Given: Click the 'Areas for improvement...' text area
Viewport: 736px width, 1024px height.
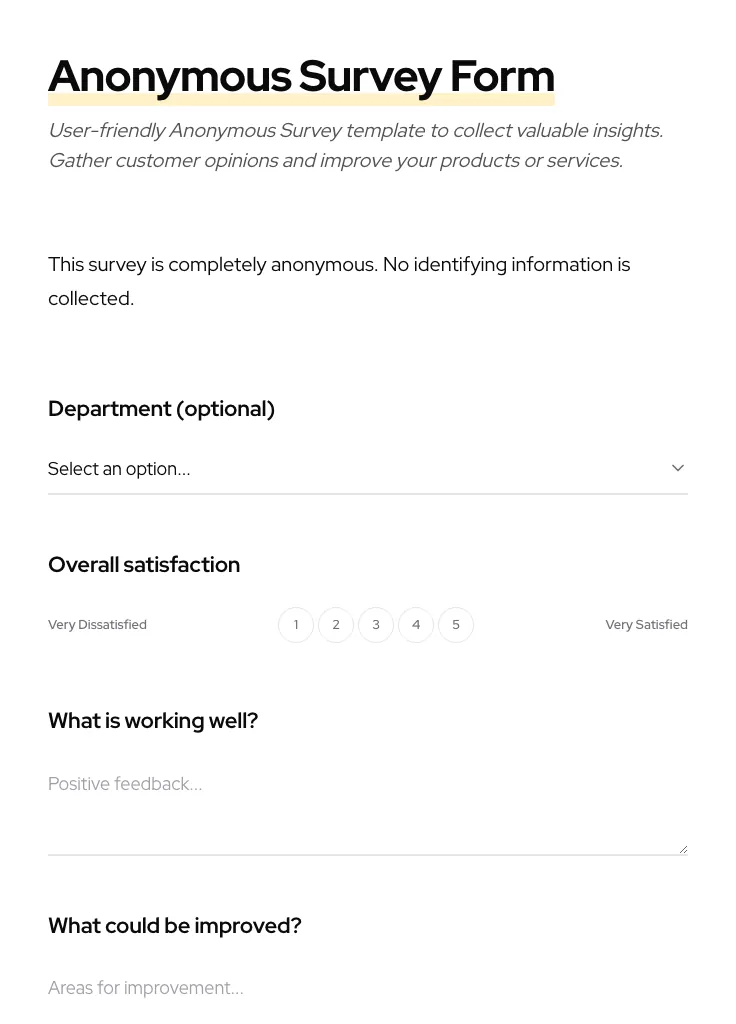Looking at the screenshot, I should click(368, 990).
